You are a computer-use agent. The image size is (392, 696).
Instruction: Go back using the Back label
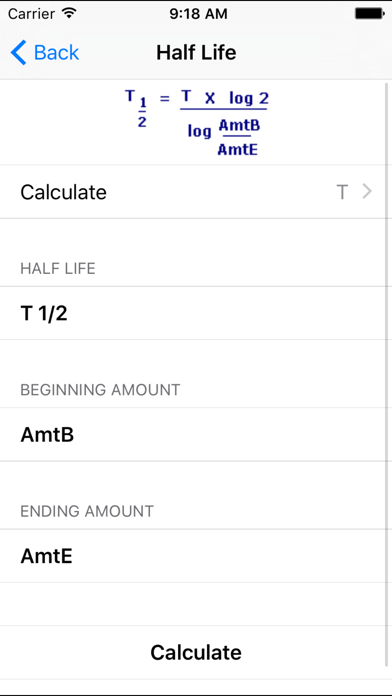56,53
